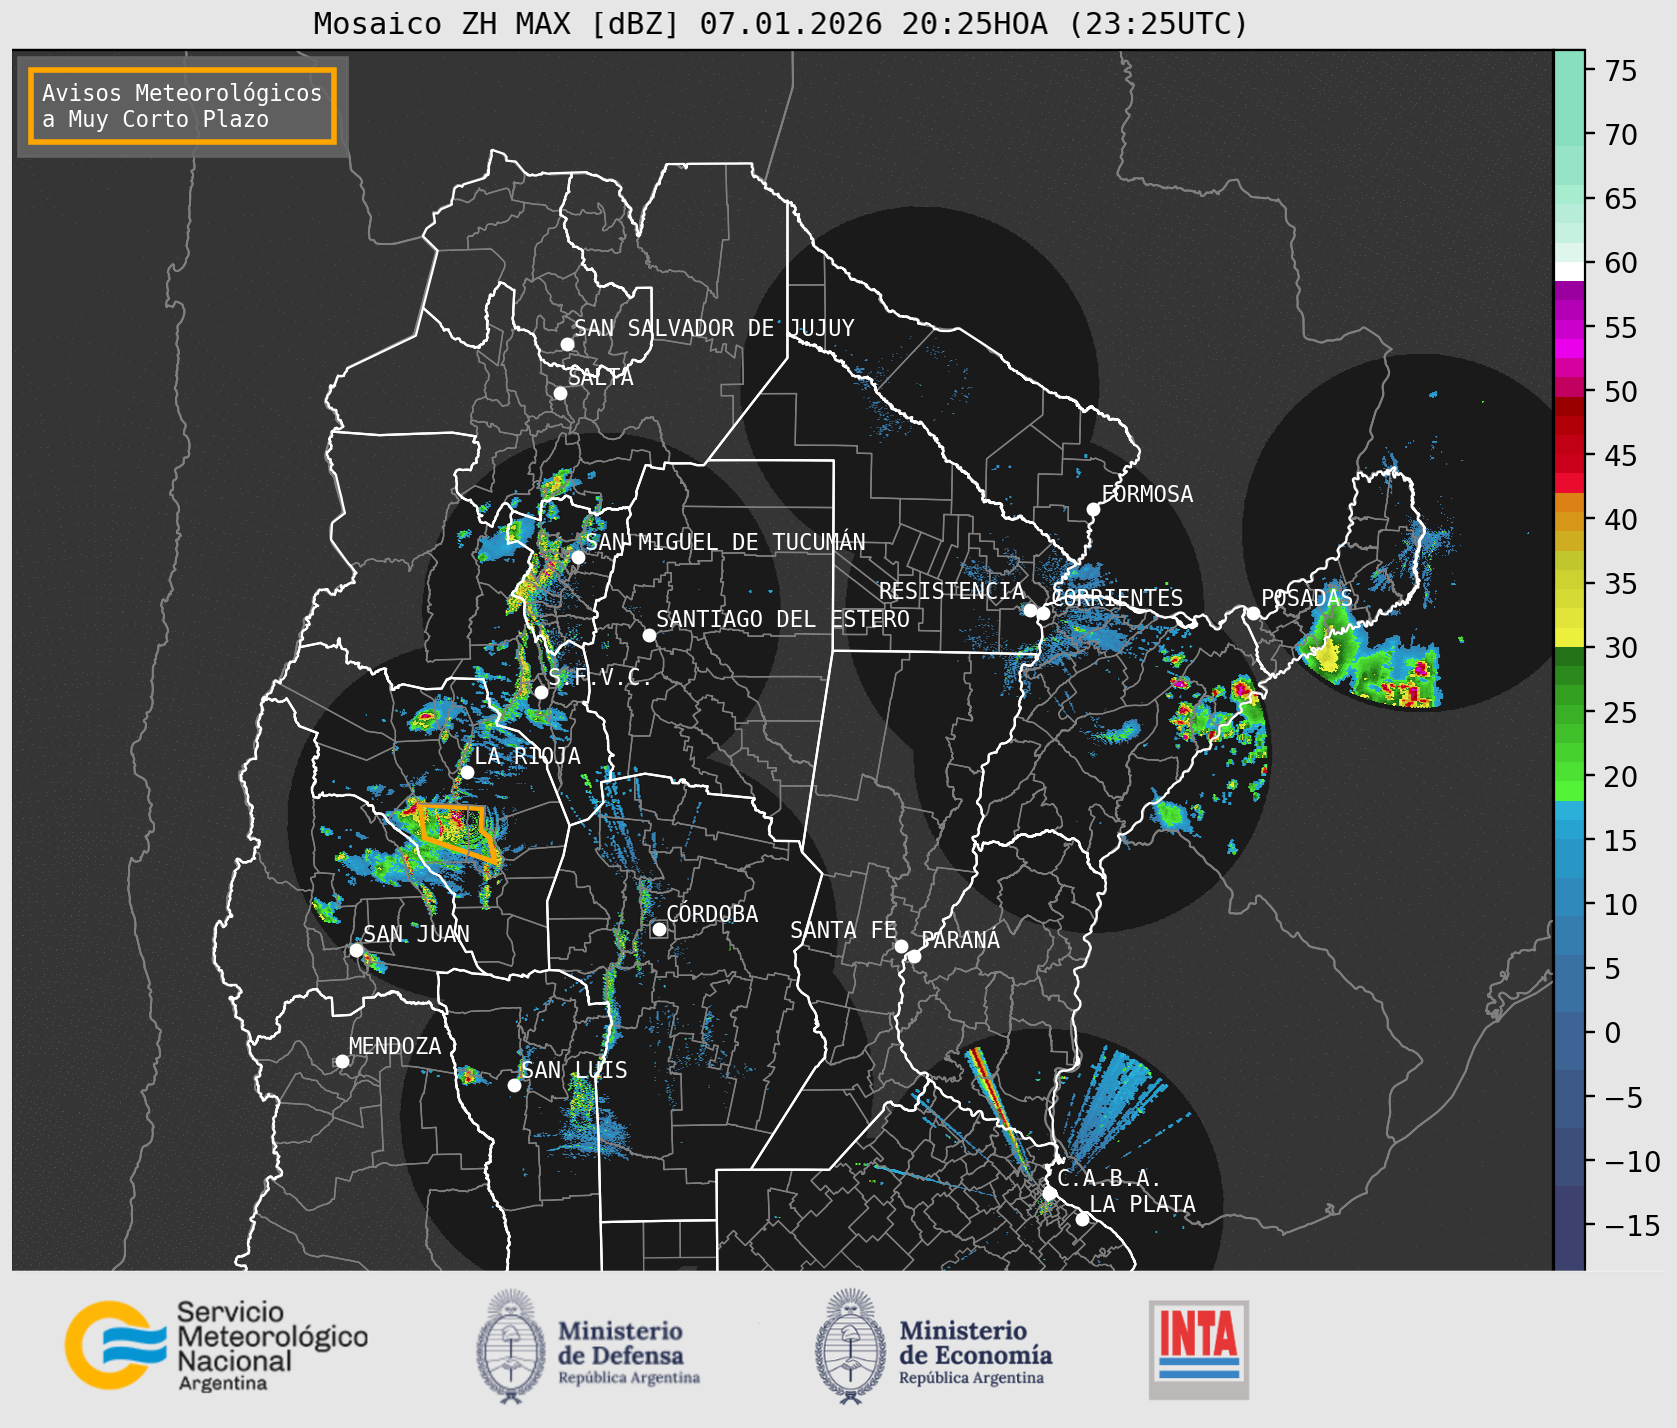The height and width of the screenshot is (1428, 1677).
Task: Click the 55 dBZ magenta scale band
Action: point(1569,328)
